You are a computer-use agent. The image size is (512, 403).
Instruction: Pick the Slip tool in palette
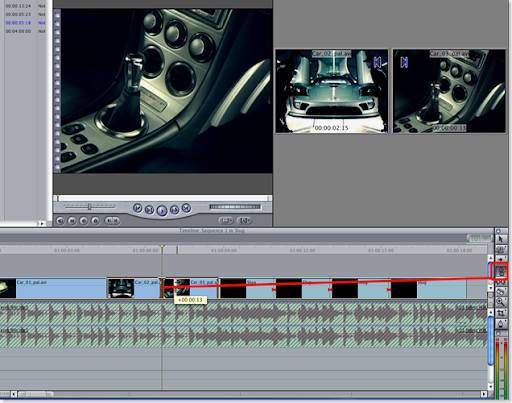coord(500,282)
